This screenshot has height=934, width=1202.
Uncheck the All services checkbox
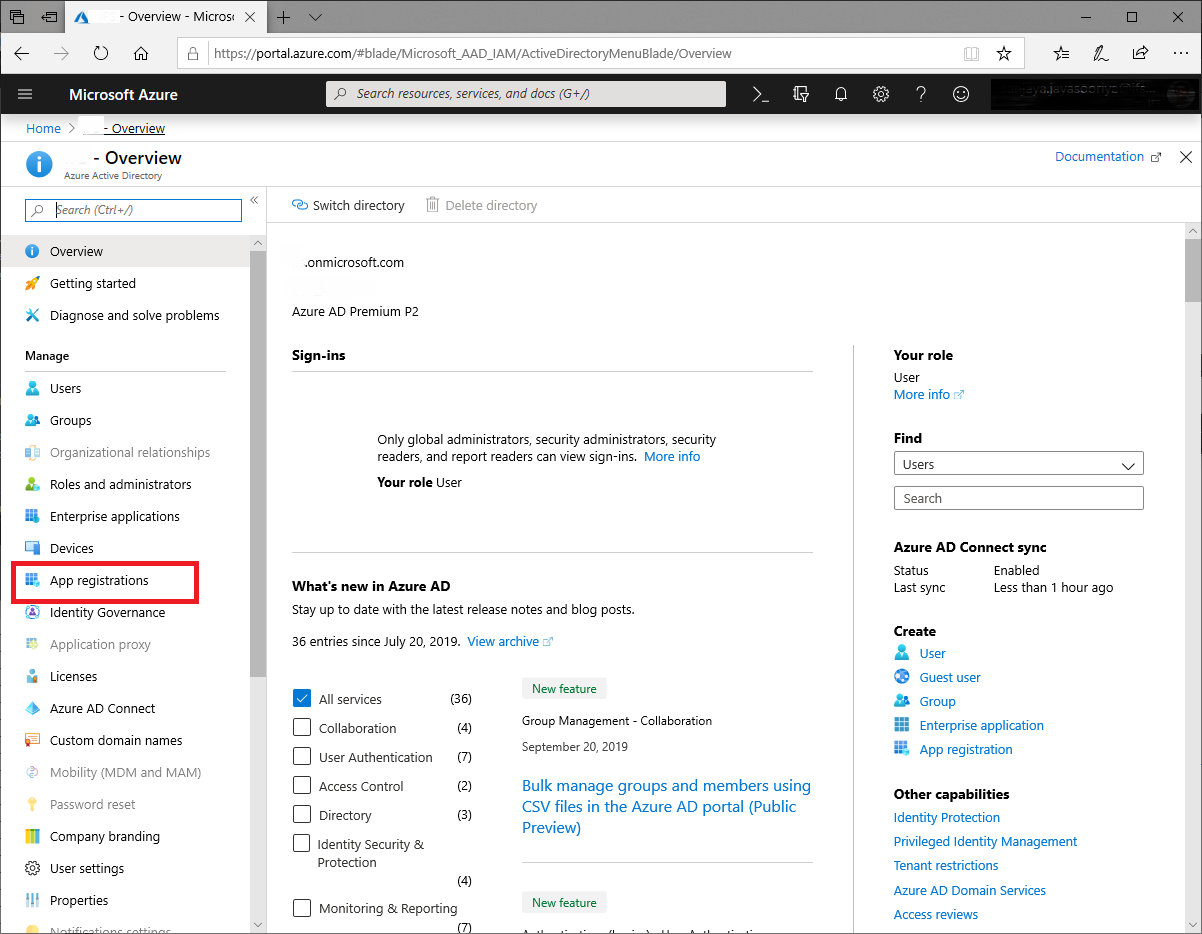[302, 698]
